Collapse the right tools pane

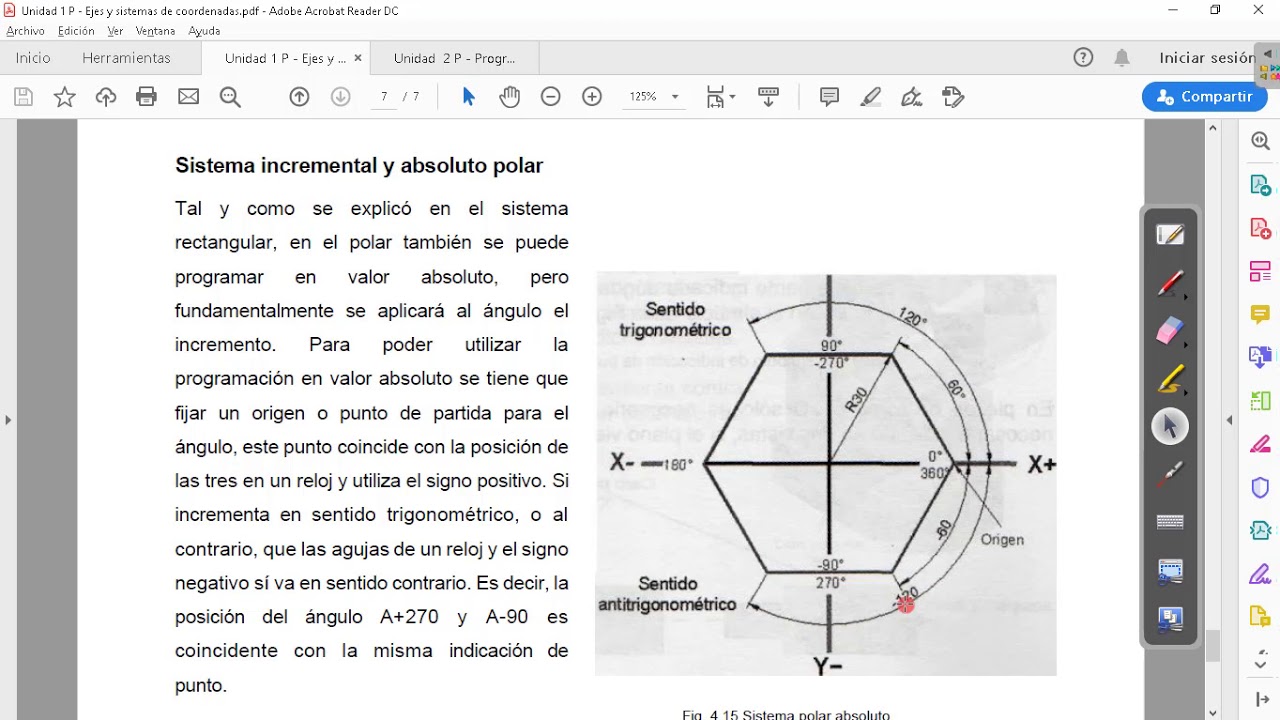coord(1229,420)
